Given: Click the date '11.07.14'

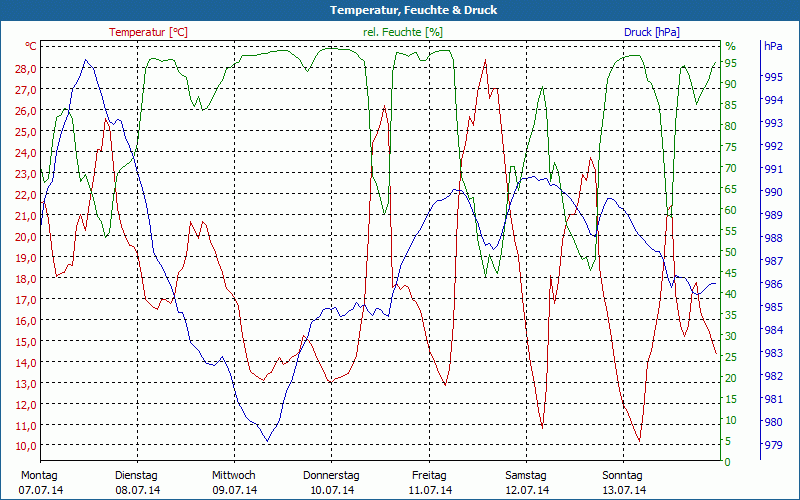Looking at the screenshot, I should click(430, 490).
